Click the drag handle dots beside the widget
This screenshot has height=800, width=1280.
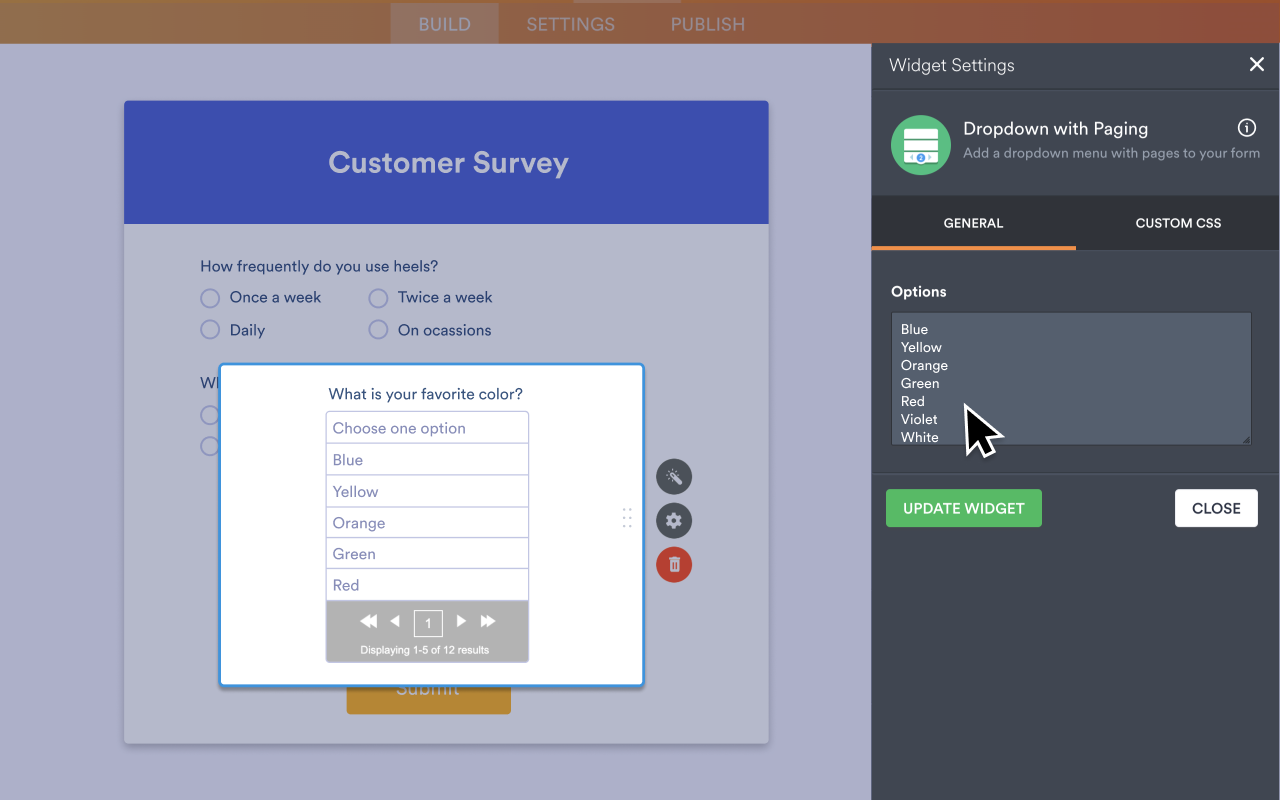(627, 518)
